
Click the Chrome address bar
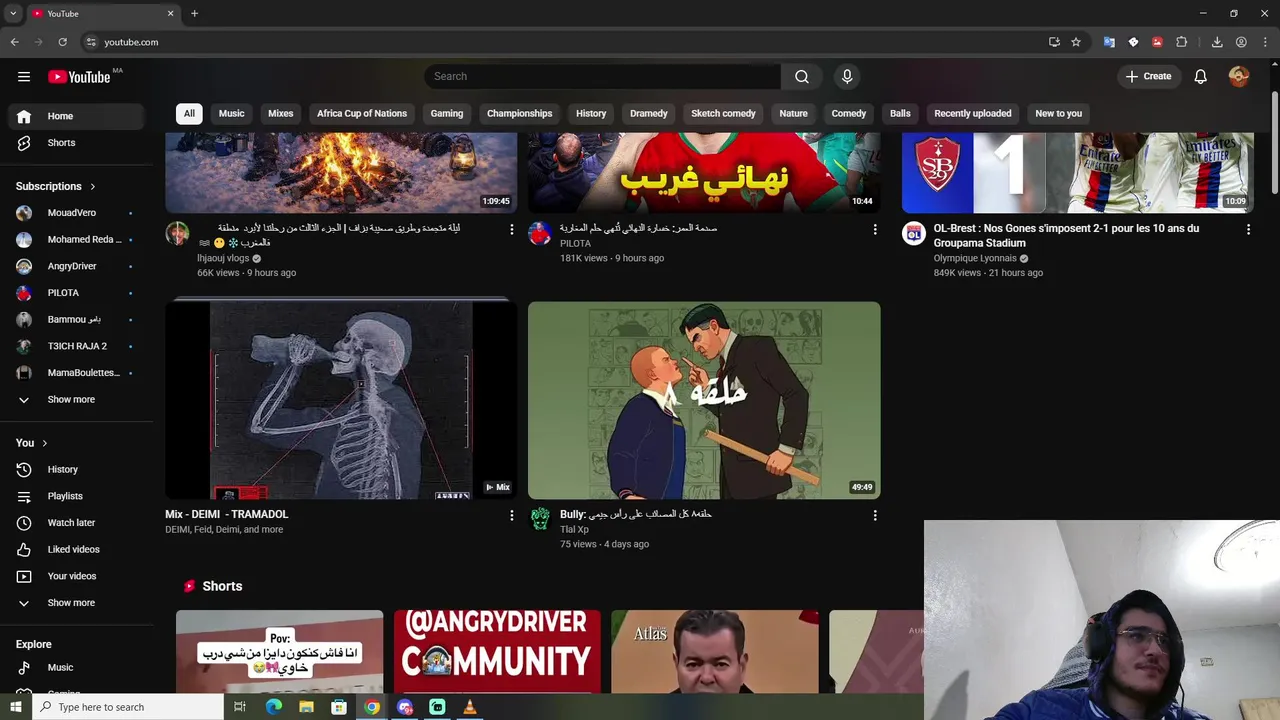560,42
